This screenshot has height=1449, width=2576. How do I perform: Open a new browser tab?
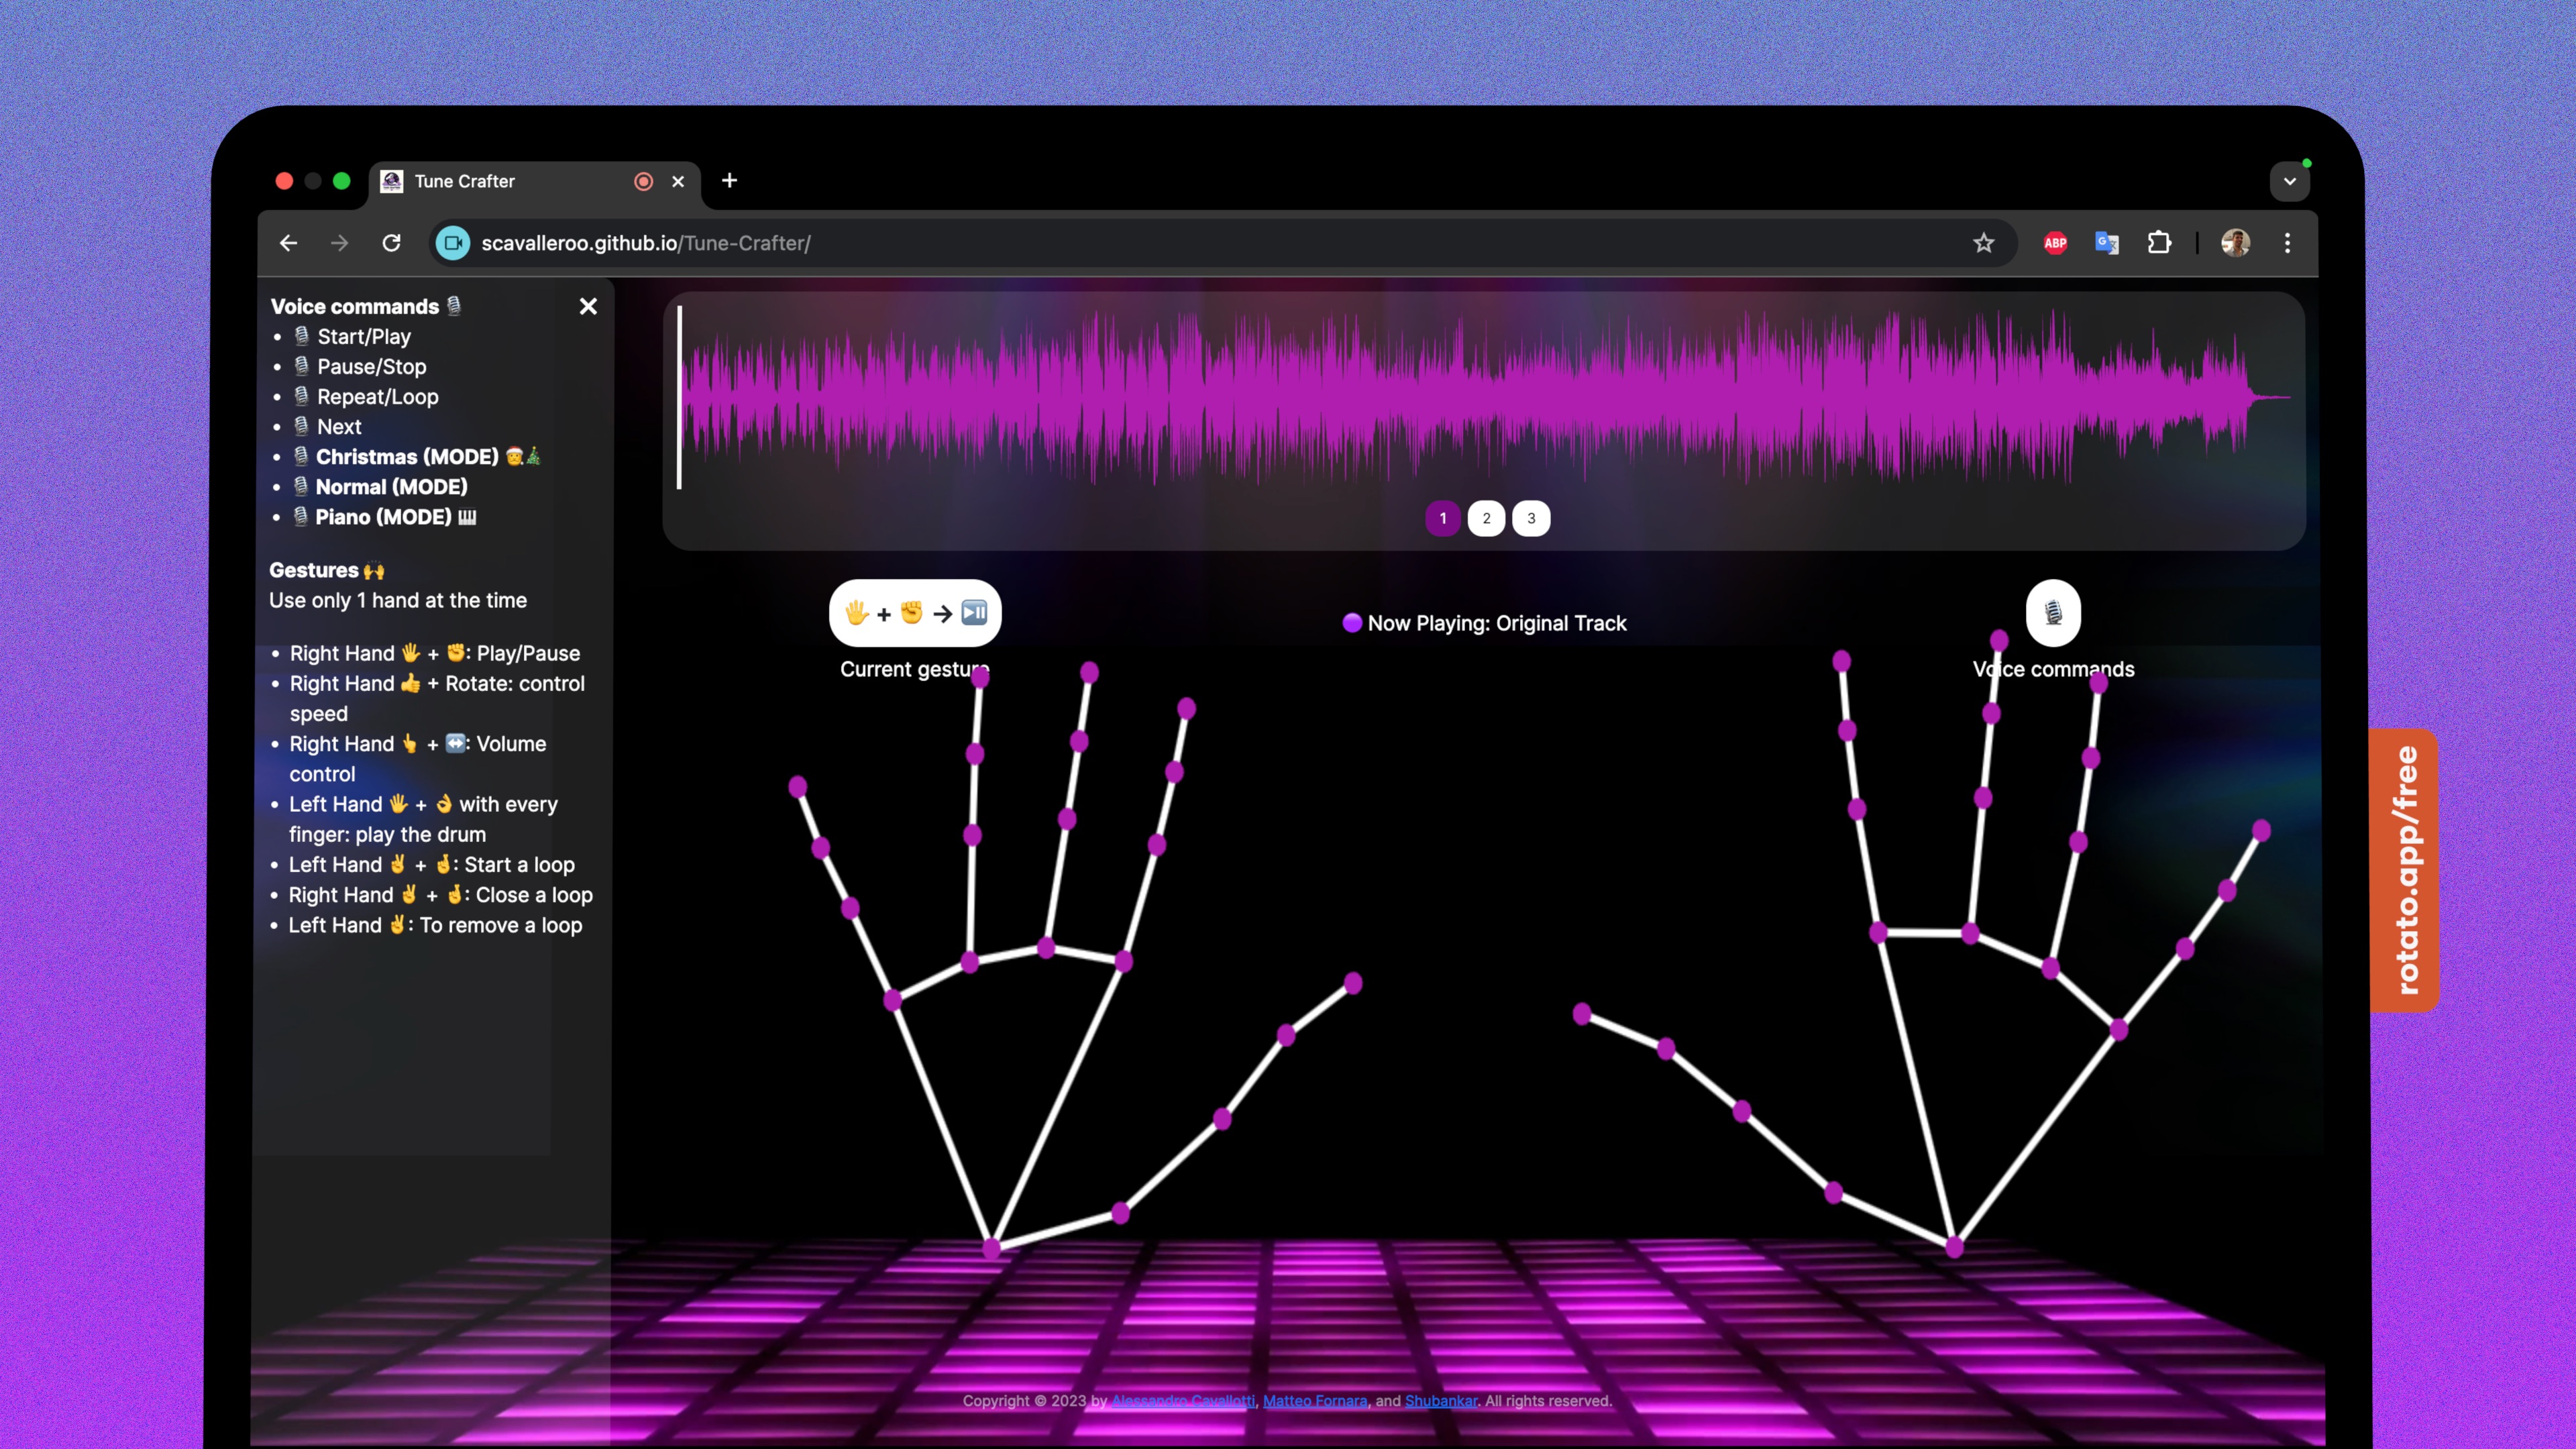[729, 181]
